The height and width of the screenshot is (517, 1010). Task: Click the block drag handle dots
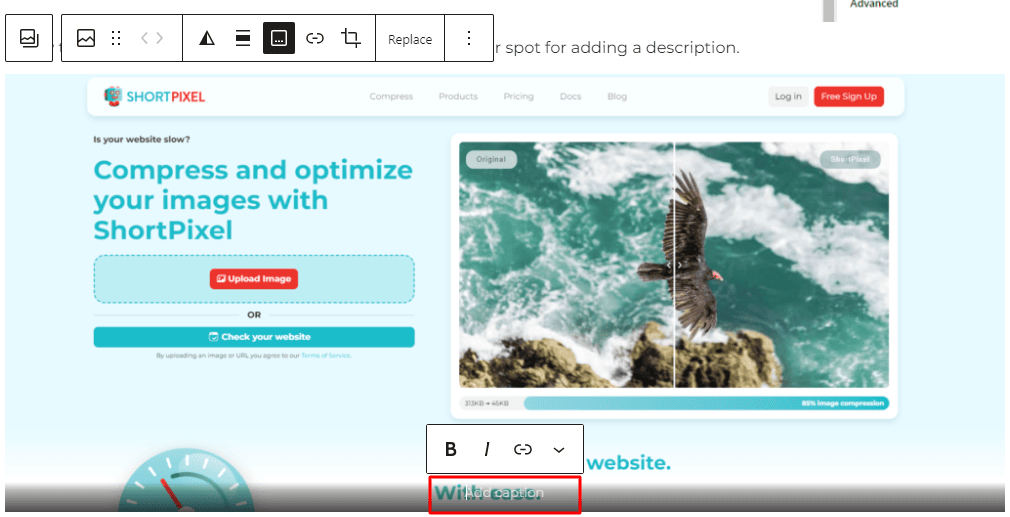pyautogui.click(x=116, y=39)
